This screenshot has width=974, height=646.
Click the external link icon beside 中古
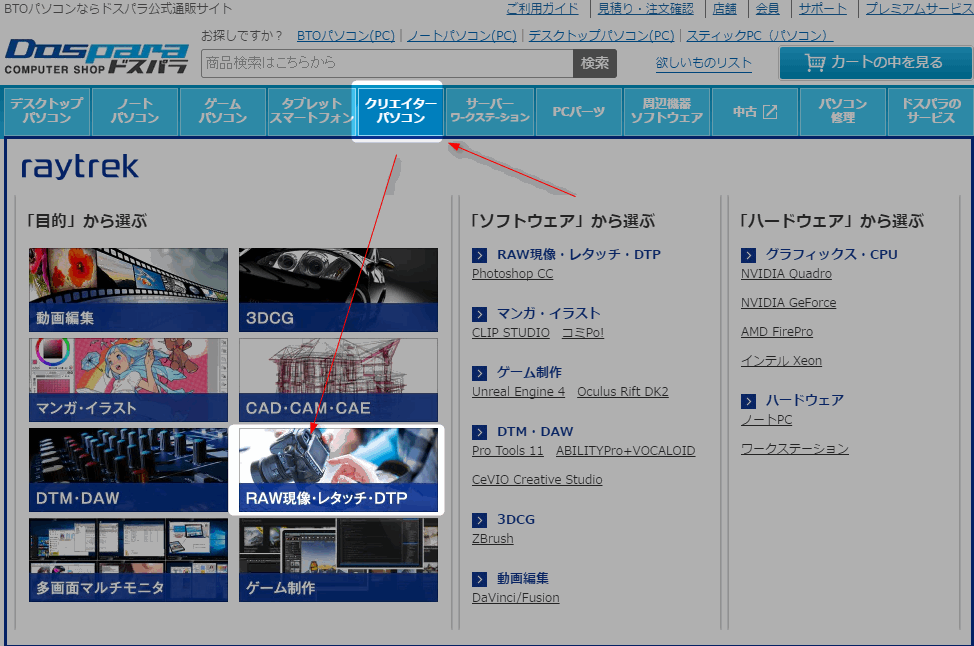[770, 112]
